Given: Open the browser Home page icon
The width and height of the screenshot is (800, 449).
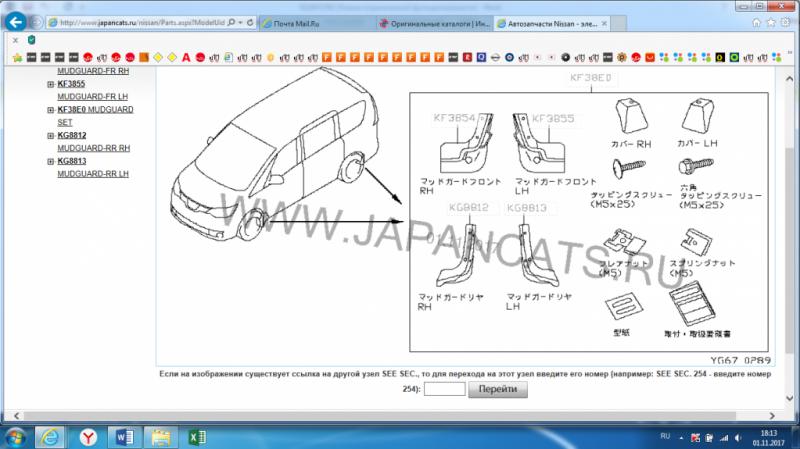Looking at the screenshot, I should pos(757,23).
